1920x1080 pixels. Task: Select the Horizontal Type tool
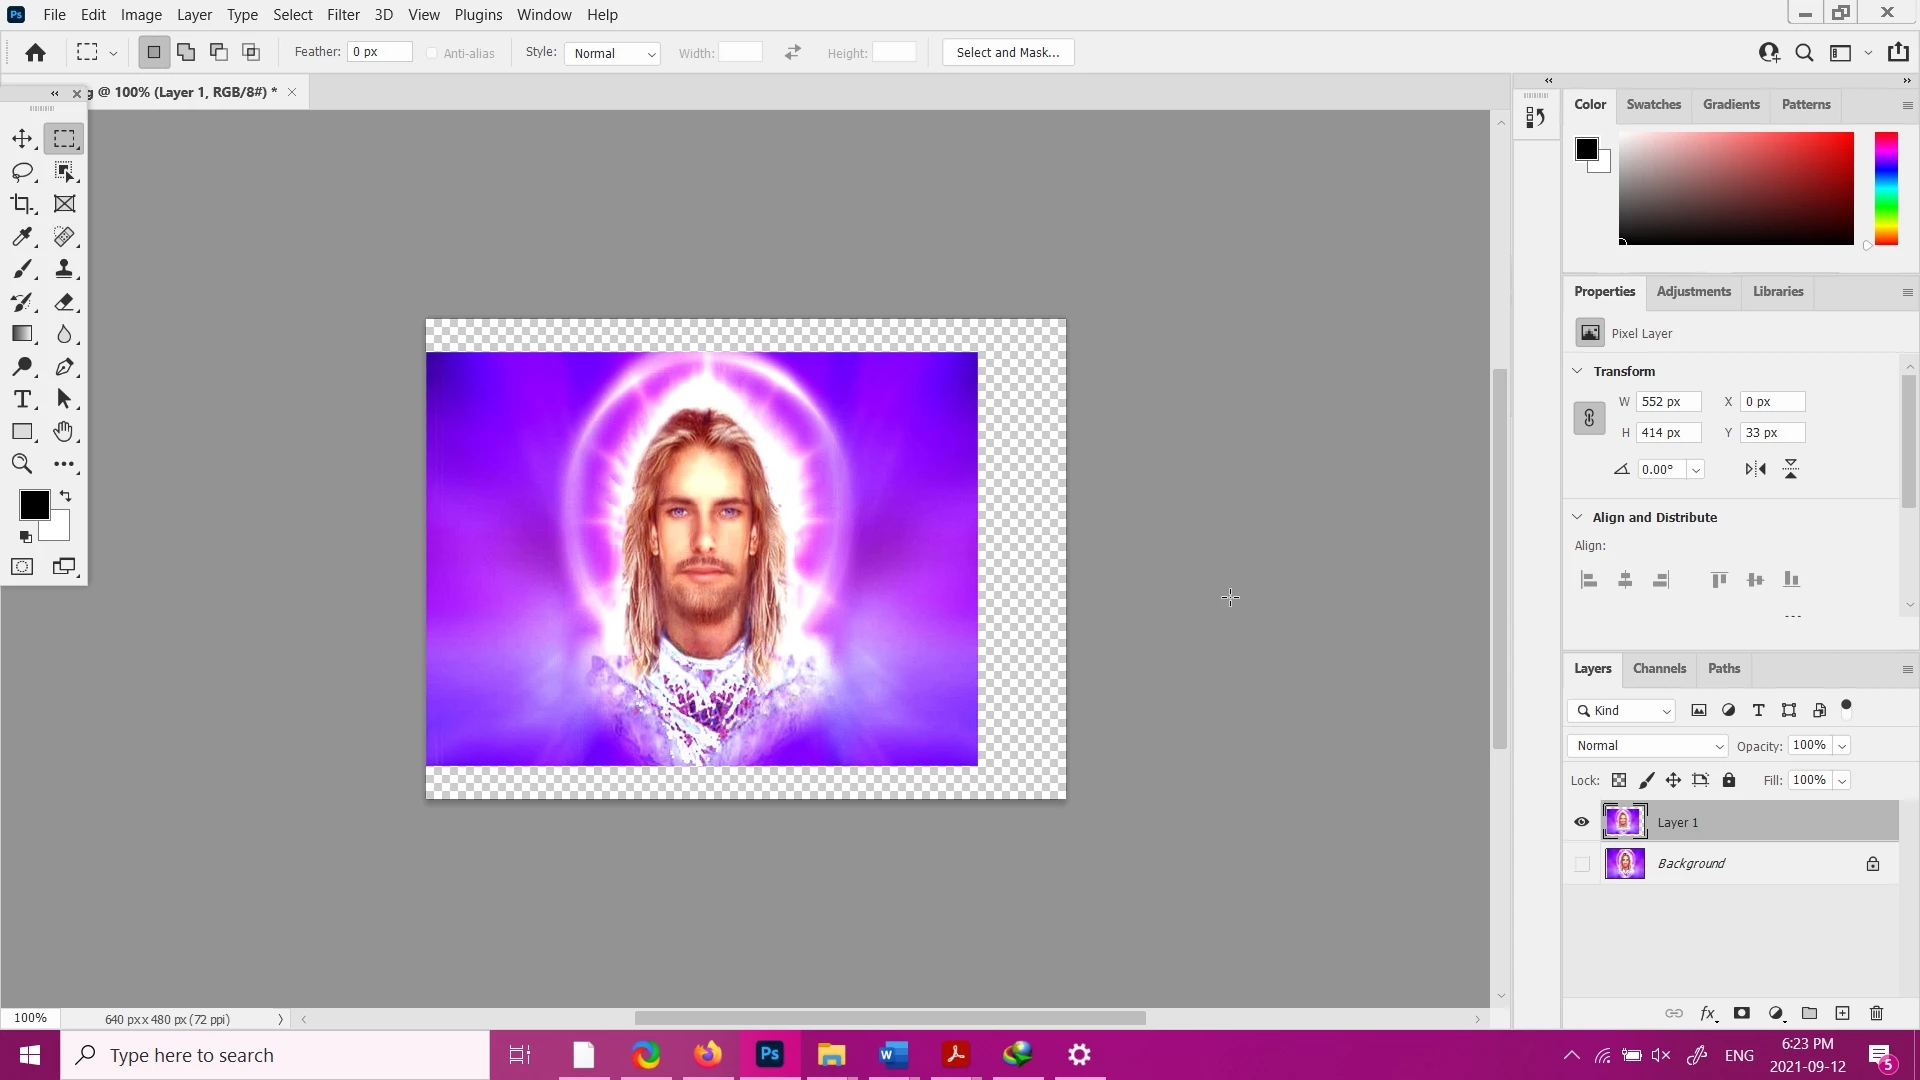22,399
